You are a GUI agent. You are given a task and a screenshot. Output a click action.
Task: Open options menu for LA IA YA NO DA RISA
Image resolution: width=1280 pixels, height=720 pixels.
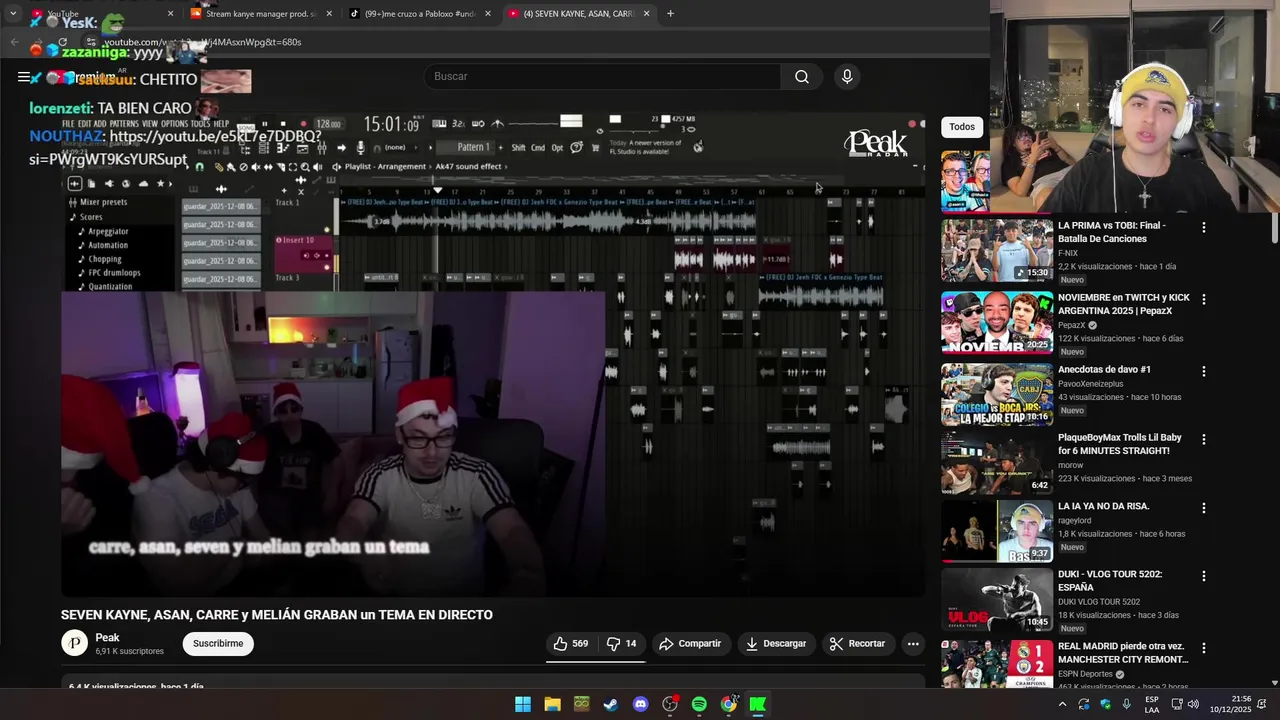tap(1204, 508)
